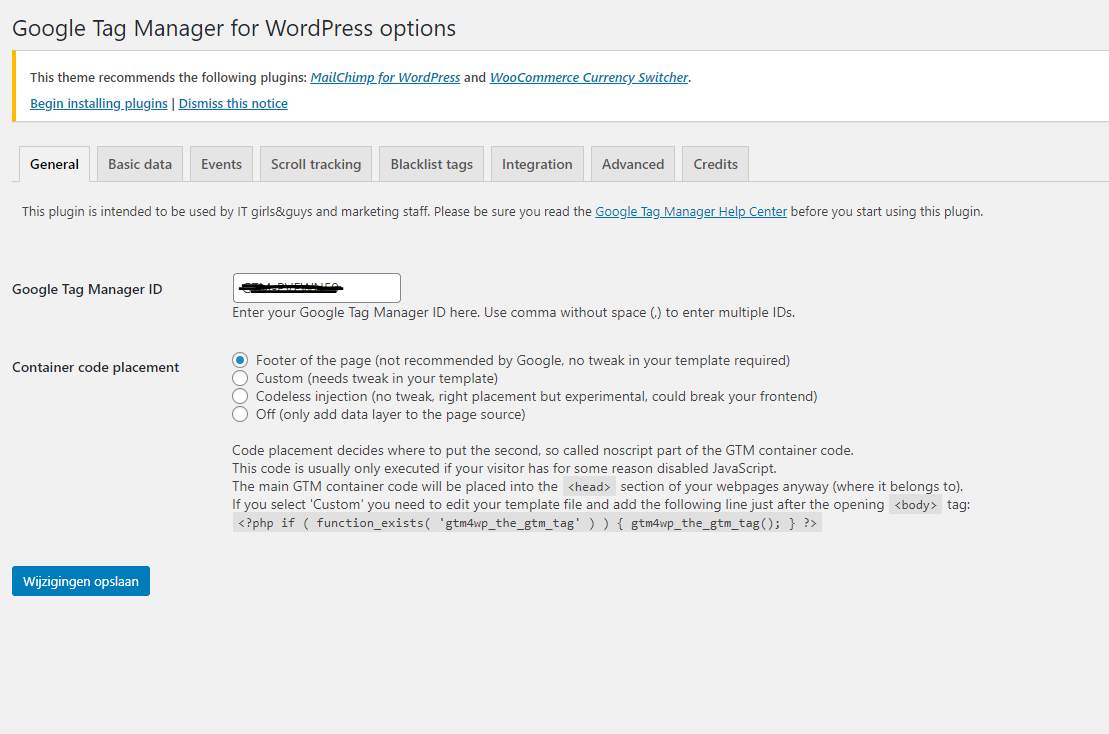This screenshot has width=1109, height=734.
Task: Click 'This code is usually only executed' line
Action: pos(504,468)
